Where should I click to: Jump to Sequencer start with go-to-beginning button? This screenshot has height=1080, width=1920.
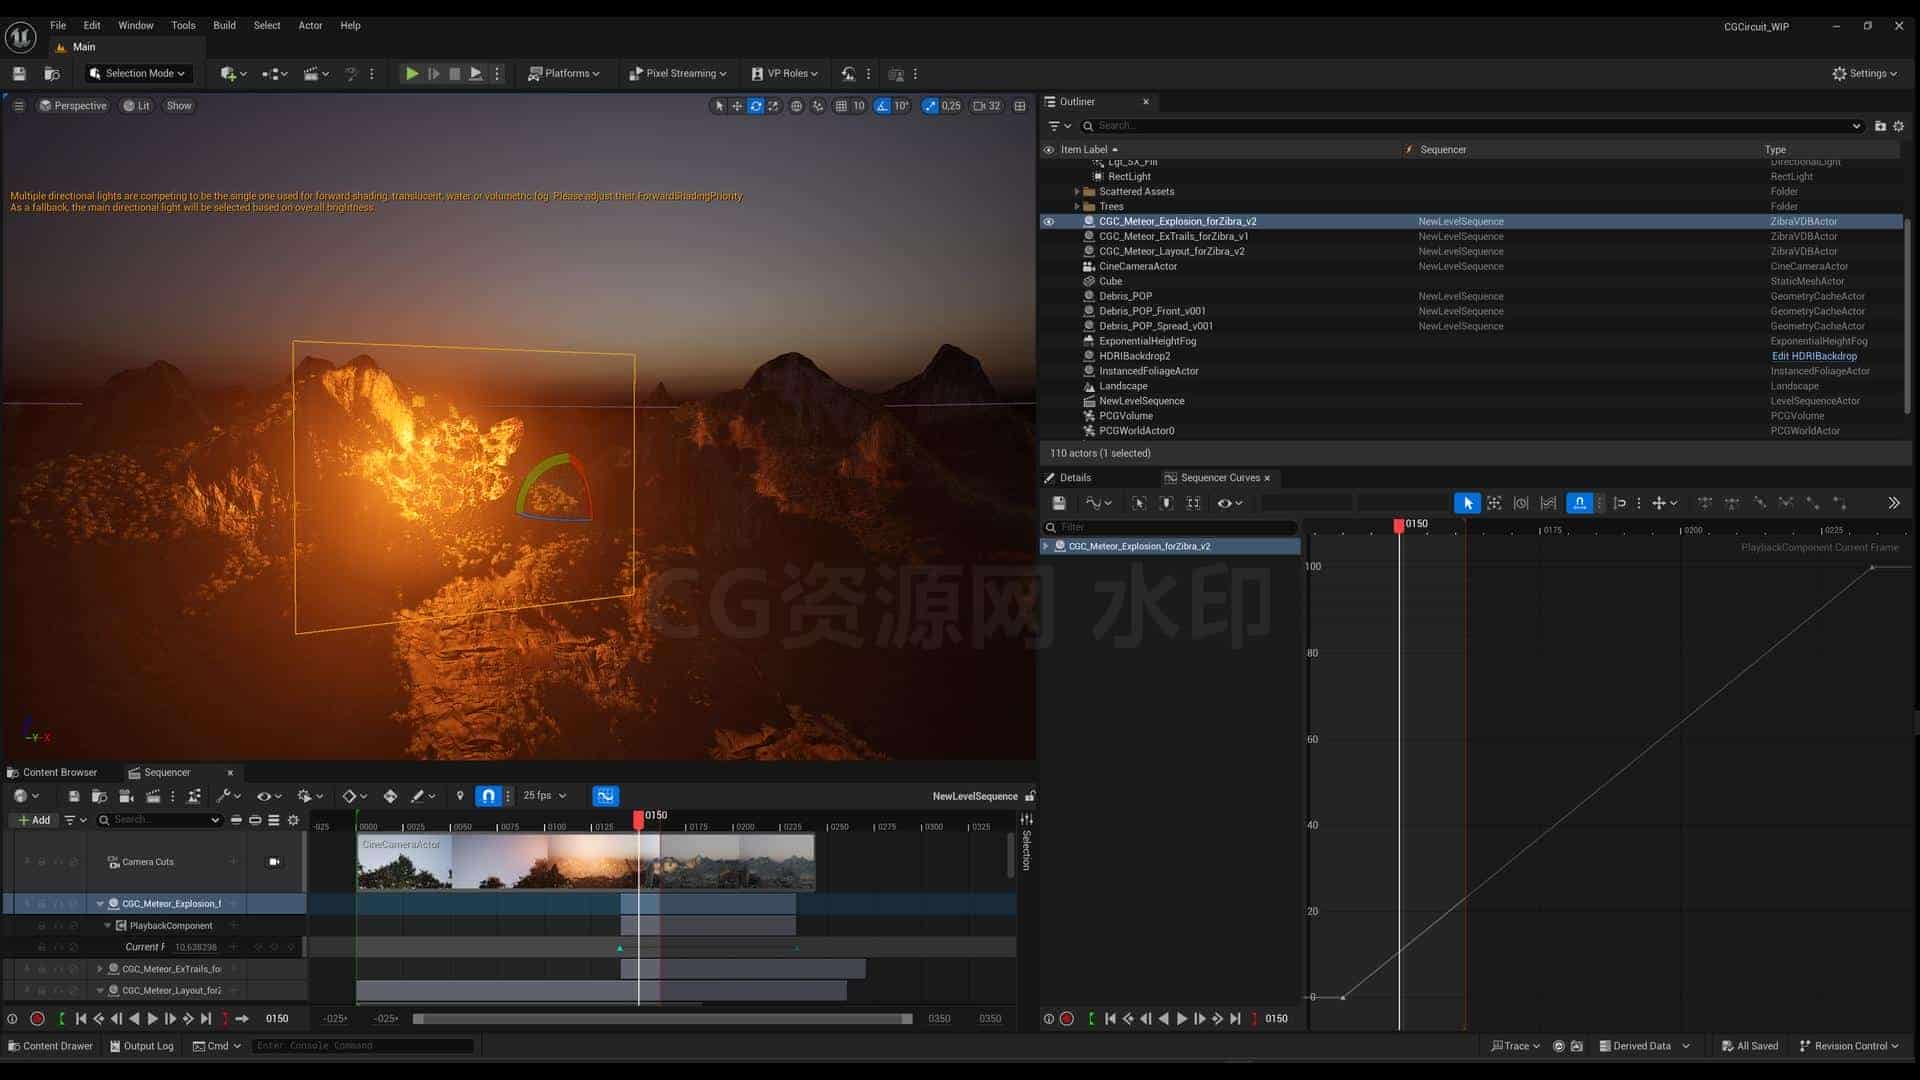tap(81, 1019)
